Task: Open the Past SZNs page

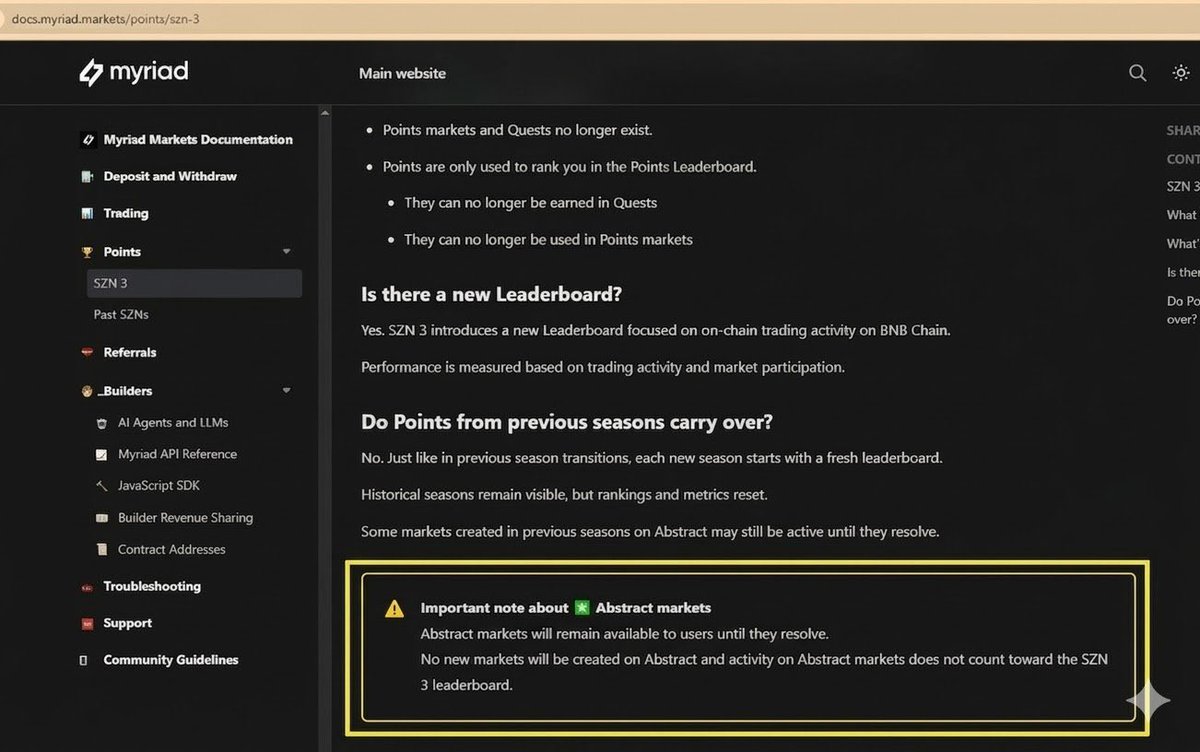Action: [x=121, y=314]
